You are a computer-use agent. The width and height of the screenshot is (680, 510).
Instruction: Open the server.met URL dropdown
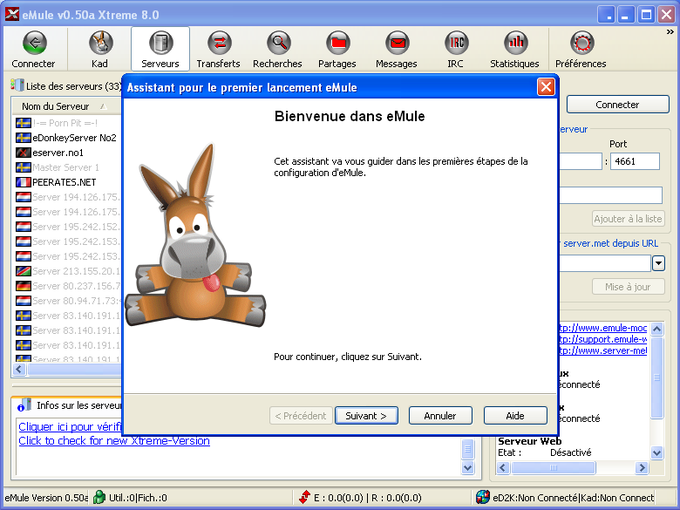(658, 263)
